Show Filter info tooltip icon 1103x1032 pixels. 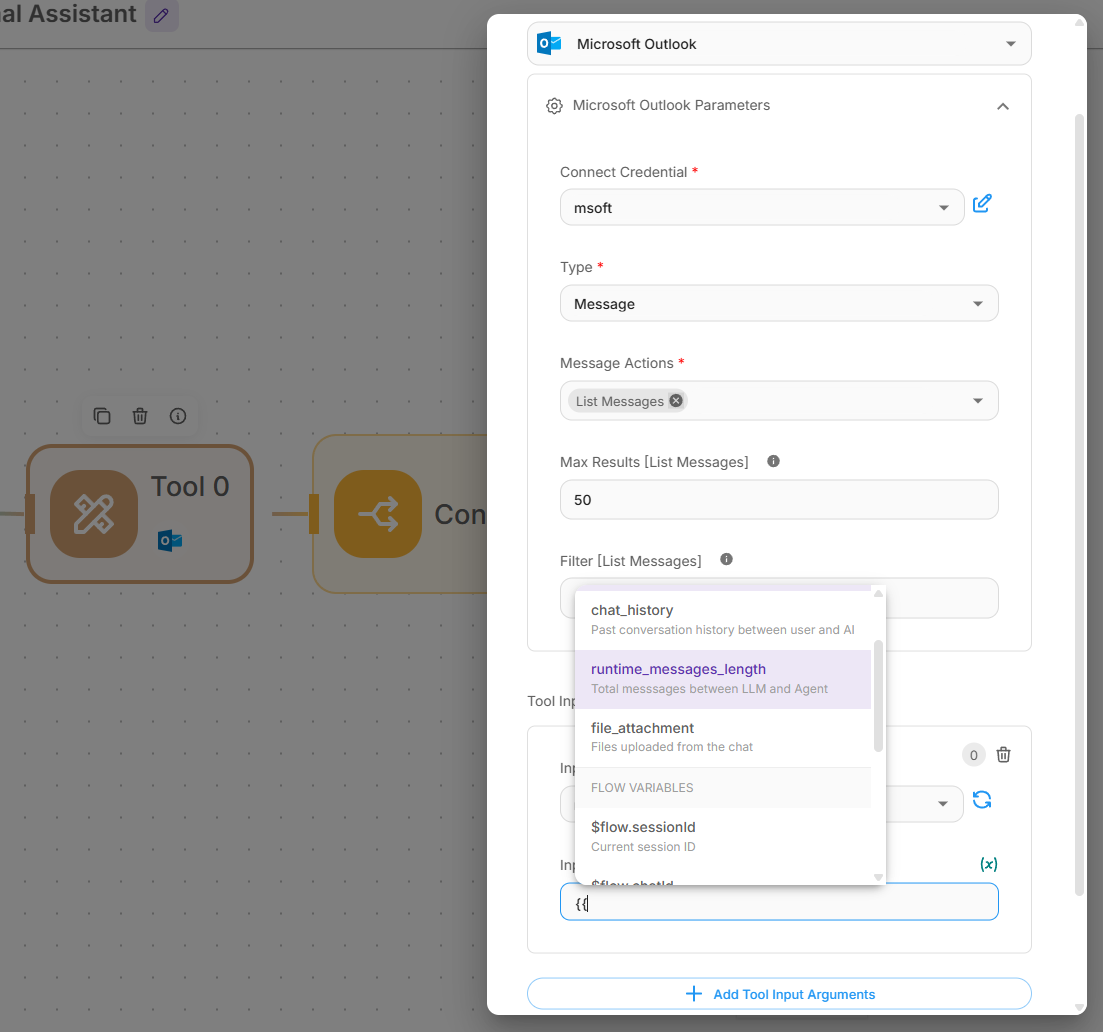(726, 560)
